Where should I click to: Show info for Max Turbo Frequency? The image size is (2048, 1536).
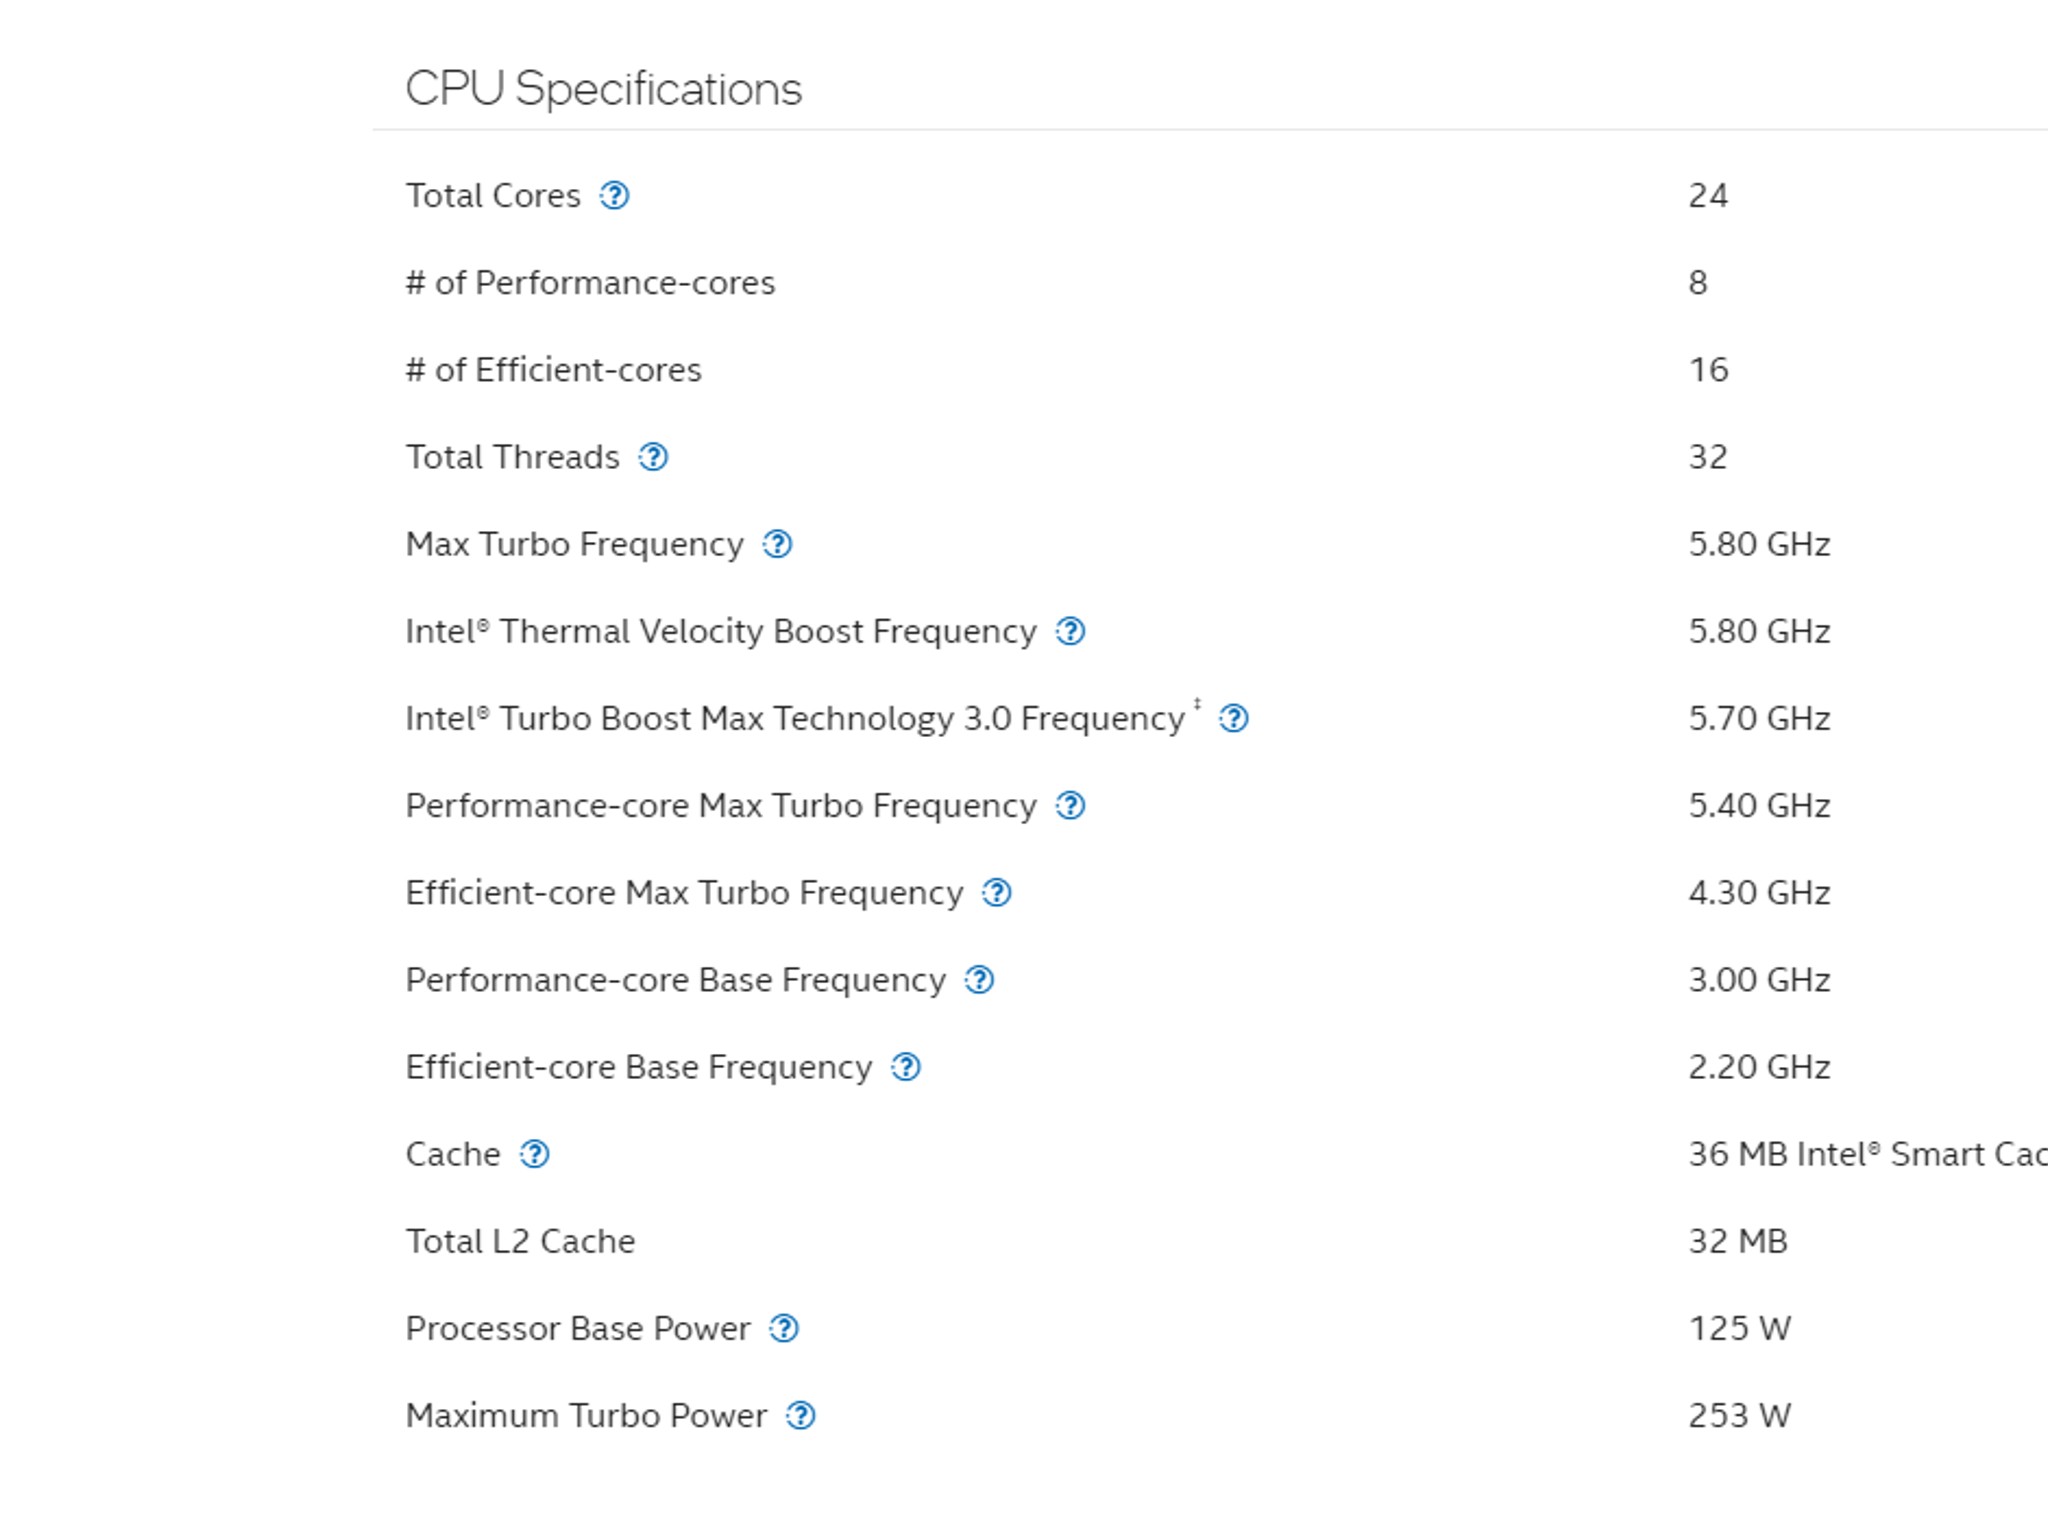click(x=777, y=544)
